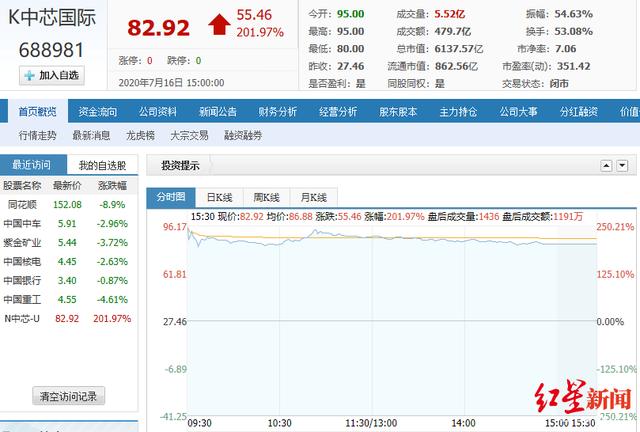Click the 振幅 value 54.63%
This screenshot has width=640, height=432.
pyautogui.click(x=573, y=14)
